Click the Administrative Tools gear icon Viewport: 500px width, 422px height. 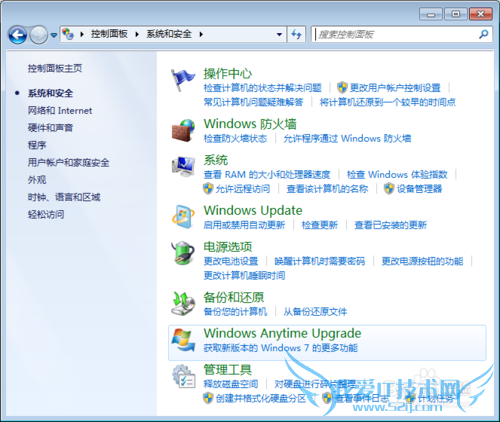184,376
